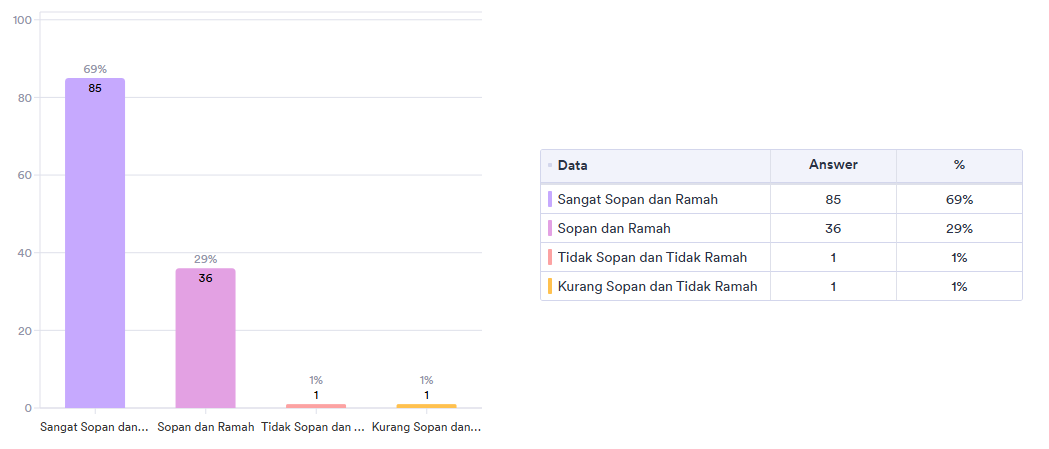Click the Data column header
The height and width of the screenshot is (449, 1049).
coord(572,165)
